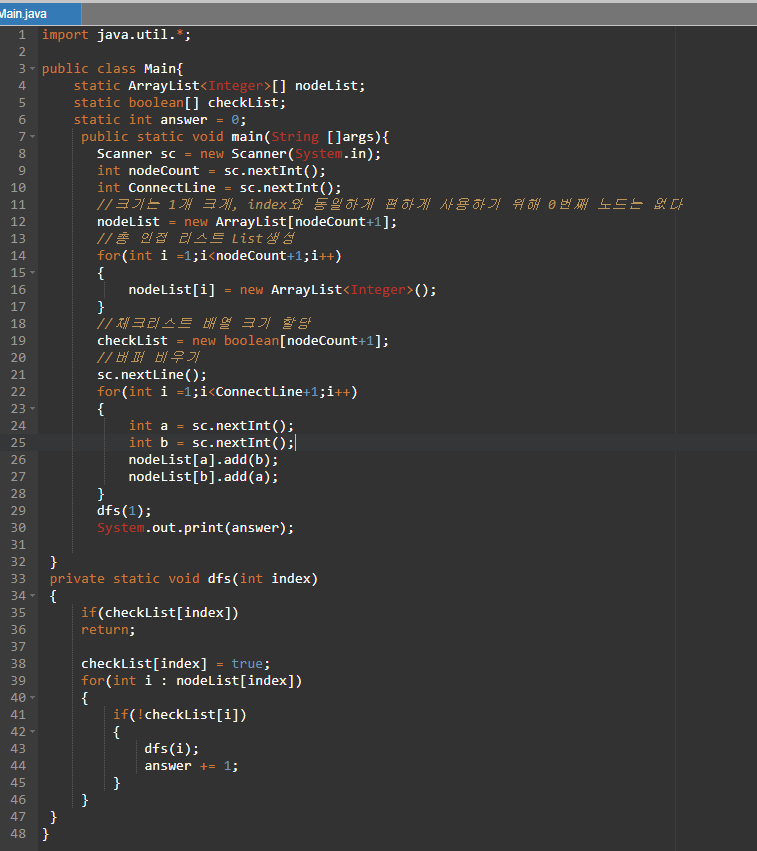The width and height of the screenshot is (757, 851).
Task: Click 'for(int i : nodeList[index])' line
Action: pos(191,681)
